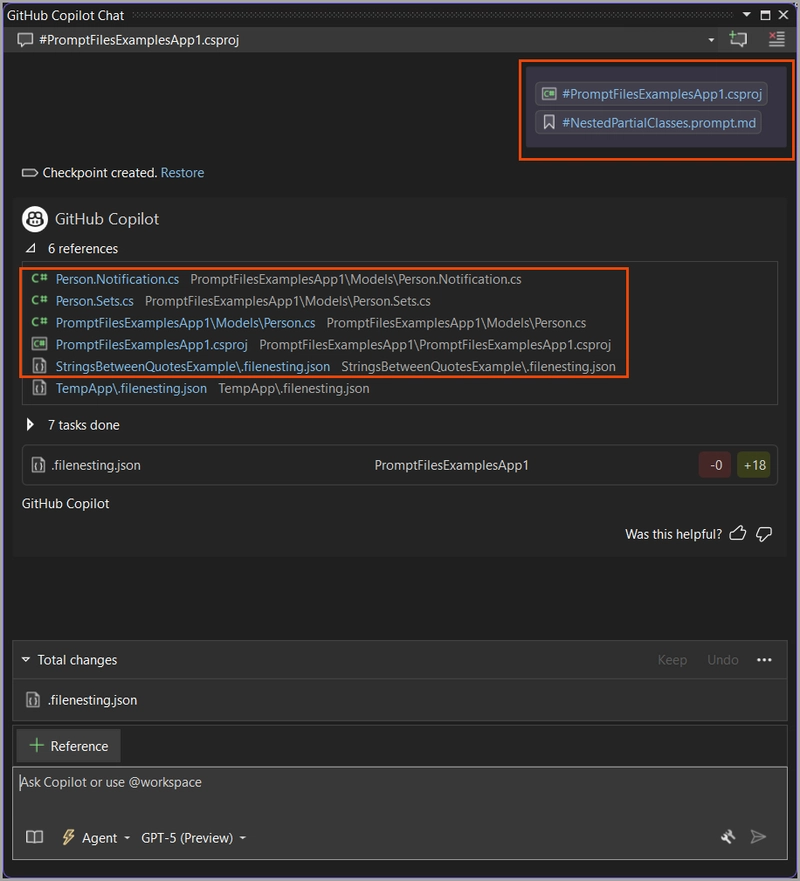This screenshot has height=881, width=800.
Task: Focus the Ask Copilot input field
Action: [x=399, y=793]
